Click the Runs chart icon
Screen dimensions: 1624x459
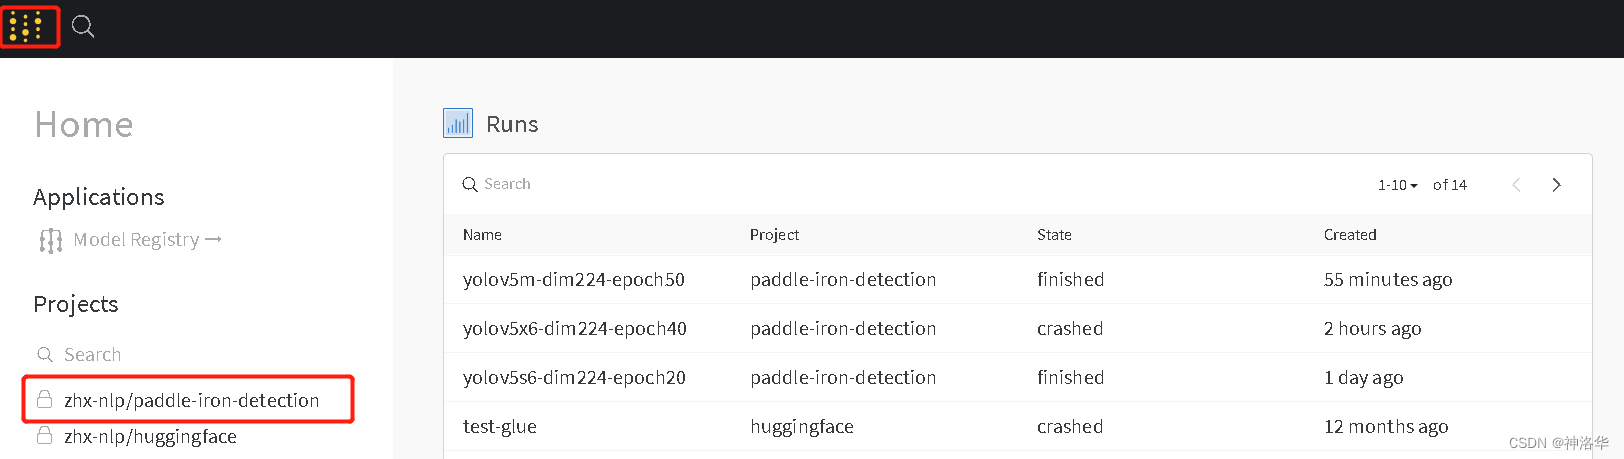[458, 123]
